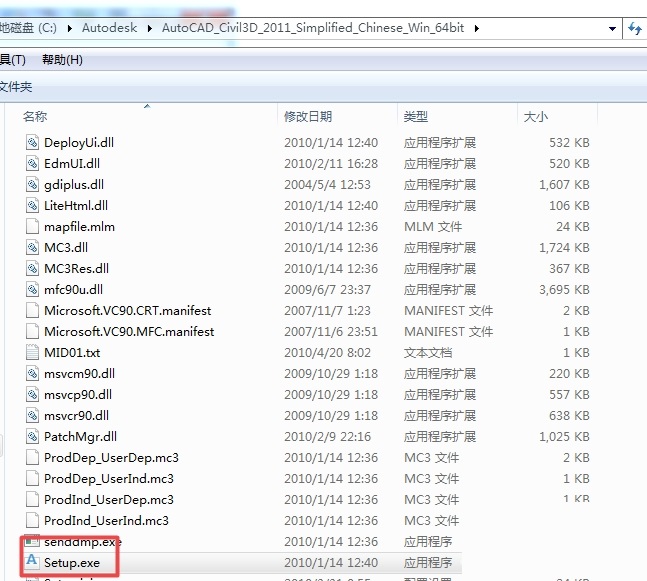Image resolution: width=647 pixels, height=581 pixels.
Task: Click the size value 1,607 KB
Action: [564, 184]
